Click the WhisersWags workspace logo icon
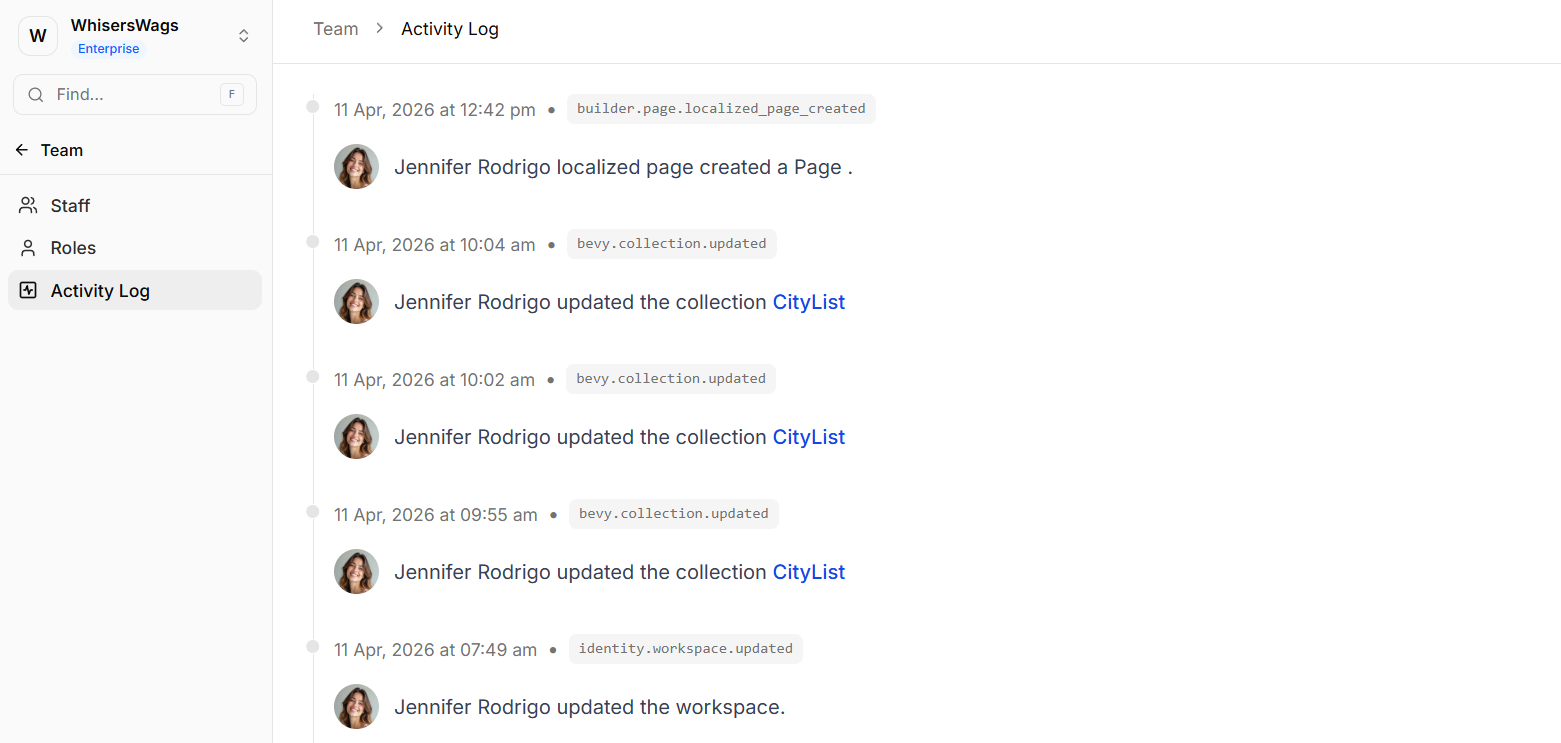 click(x=38, y=36)
